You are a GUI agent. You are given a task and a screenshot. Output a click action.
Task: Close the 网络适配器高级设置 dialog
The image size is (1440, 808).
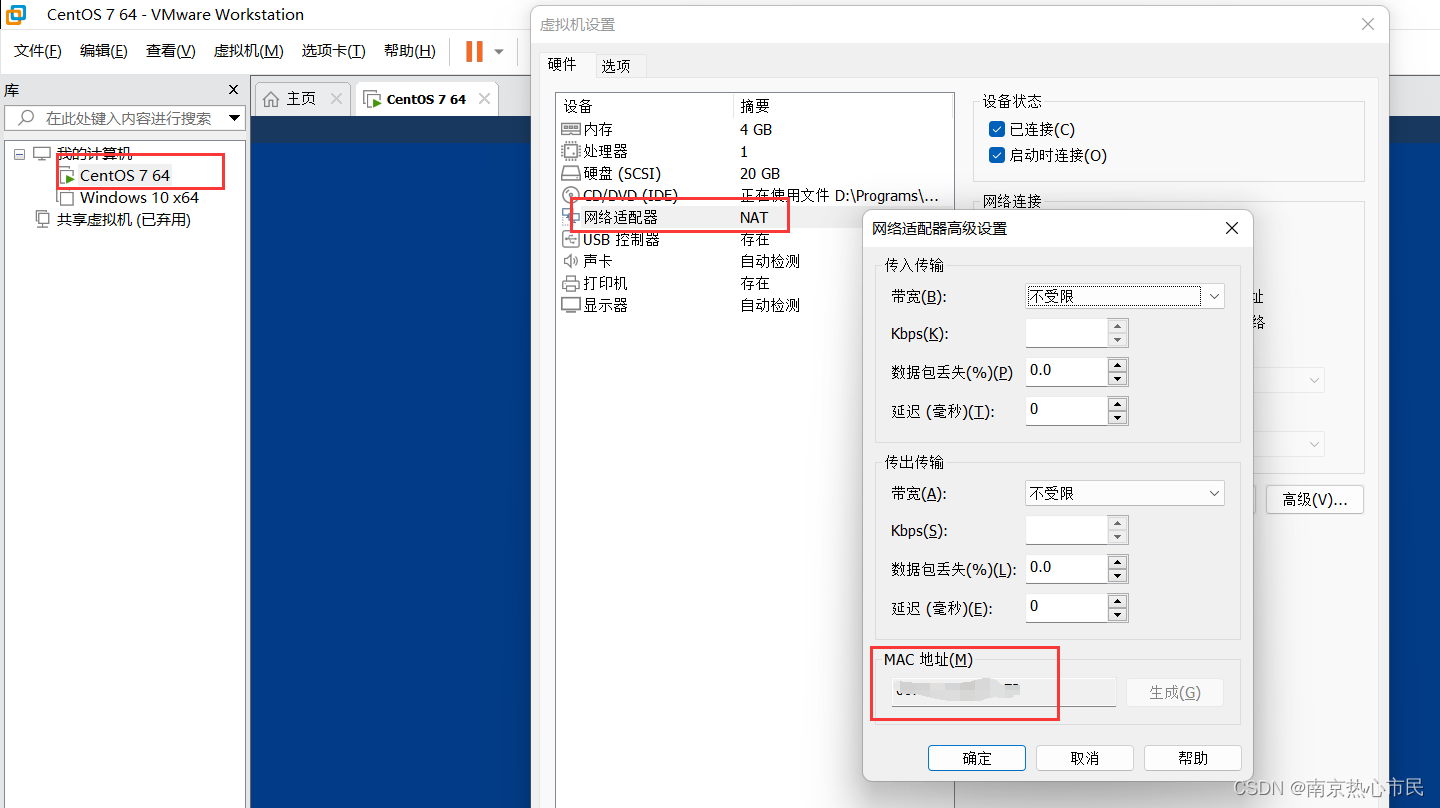coord(1232,228)
